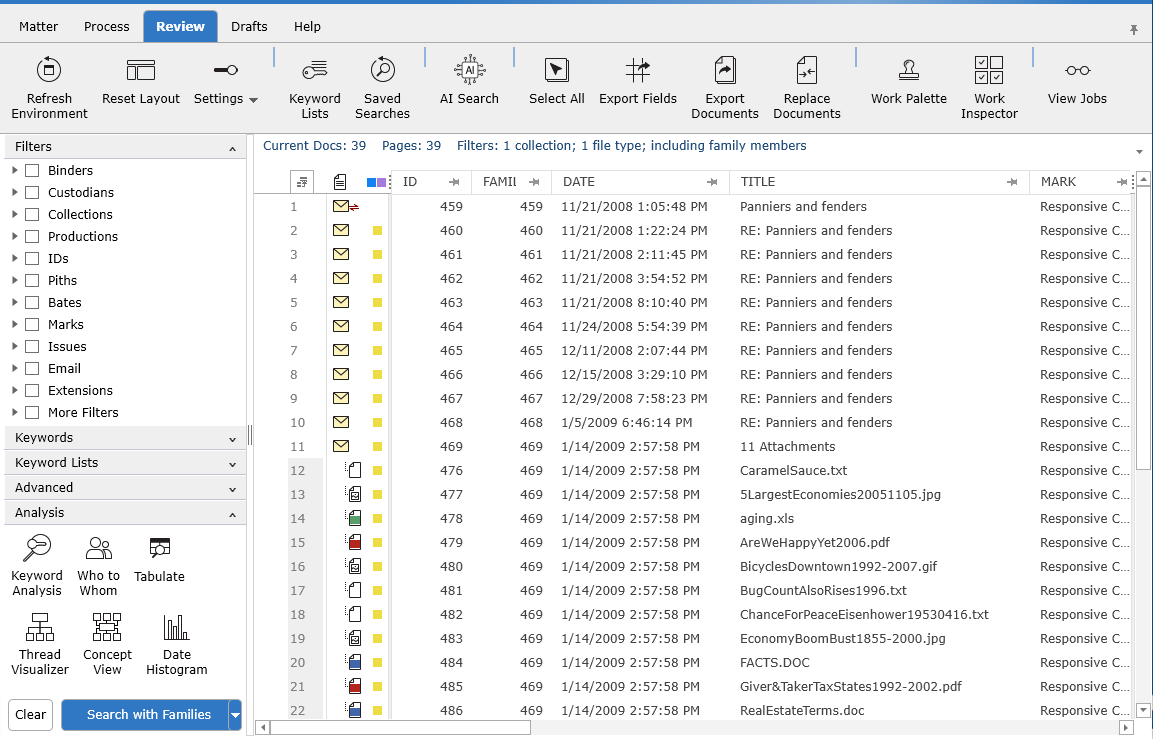
Task: Open Concept View
Action: (x=107, y=644)
